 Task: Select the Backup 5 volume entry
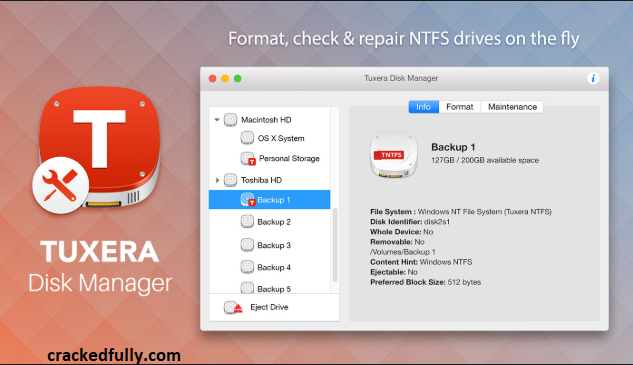[x=269, y=288]
